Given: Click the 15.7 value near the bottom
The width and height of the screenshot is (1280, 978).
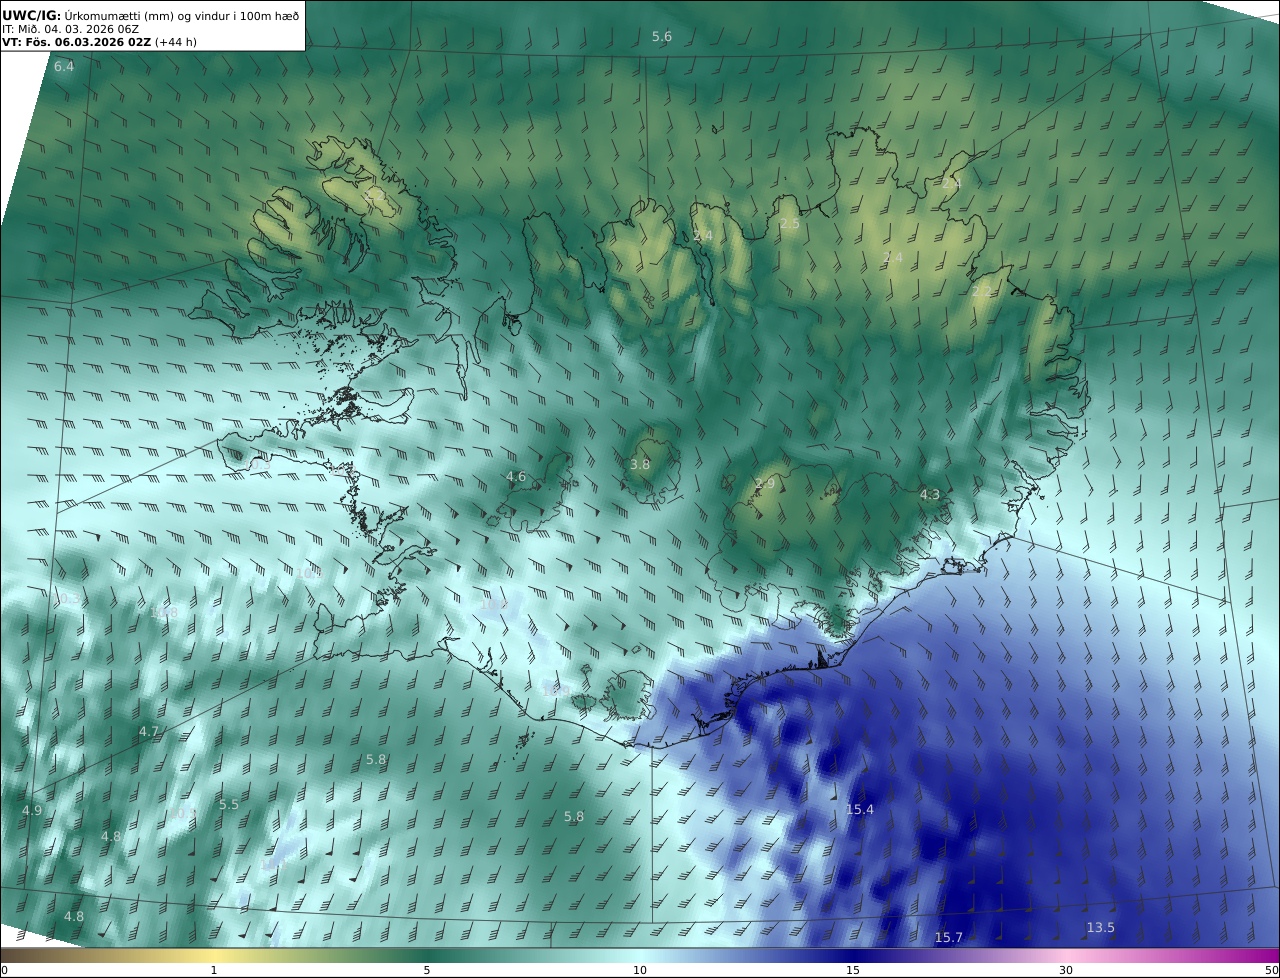Looking at the screenshot, I should [x=949, y=938].
